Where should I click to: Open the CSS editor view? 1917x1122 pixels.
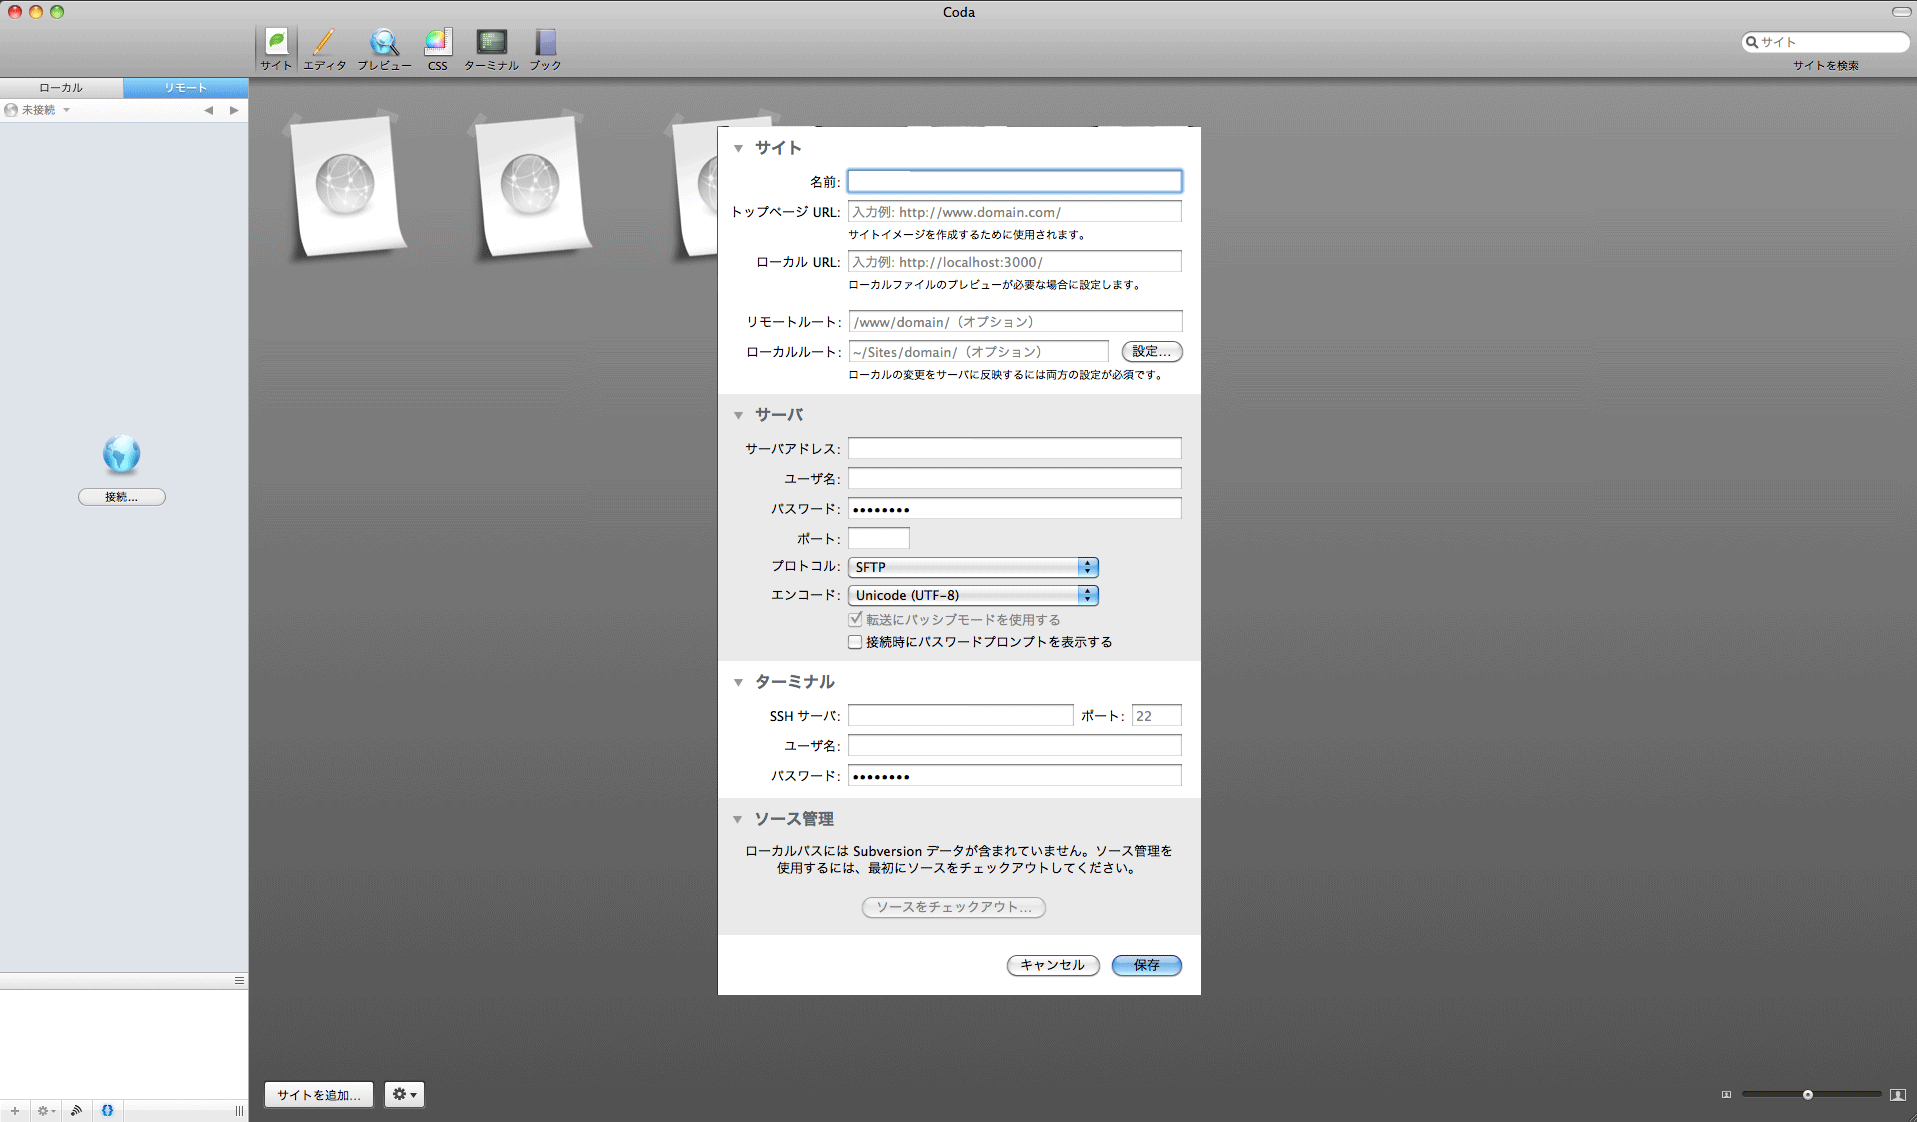click(438, 49)
